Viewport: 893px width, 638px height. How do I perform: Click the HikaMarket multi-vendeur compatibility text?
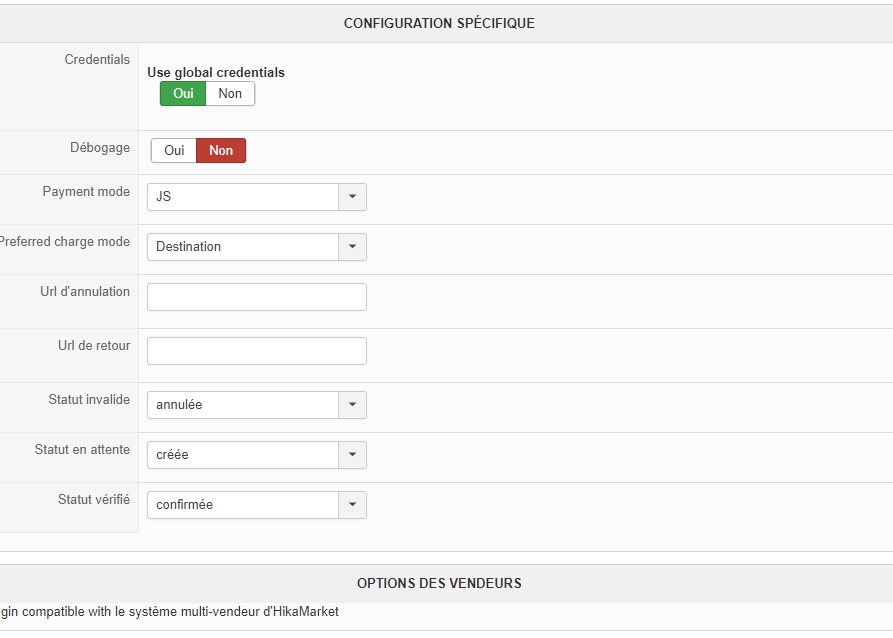170,612
